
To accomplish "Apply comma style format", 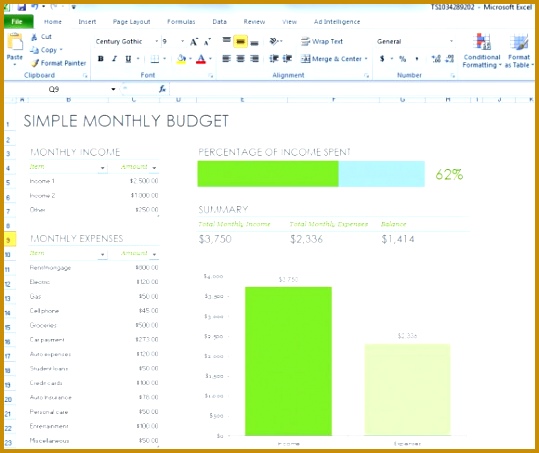I will (x=417, y=59).
